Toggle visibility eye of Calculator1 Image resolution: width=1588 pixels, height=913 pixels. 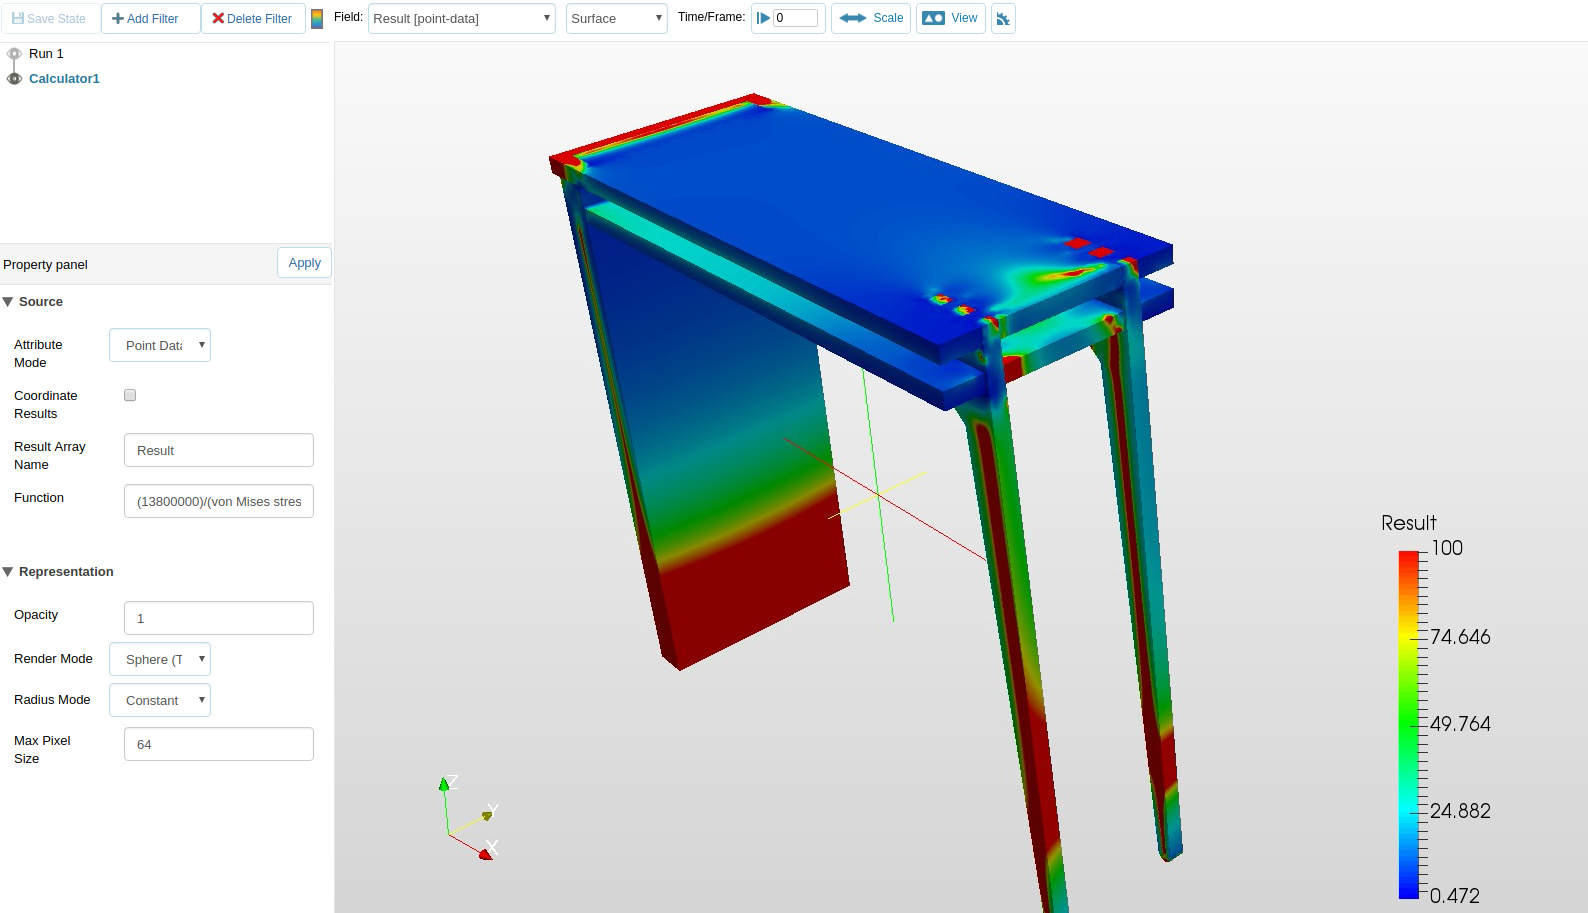tap(14, 79)
